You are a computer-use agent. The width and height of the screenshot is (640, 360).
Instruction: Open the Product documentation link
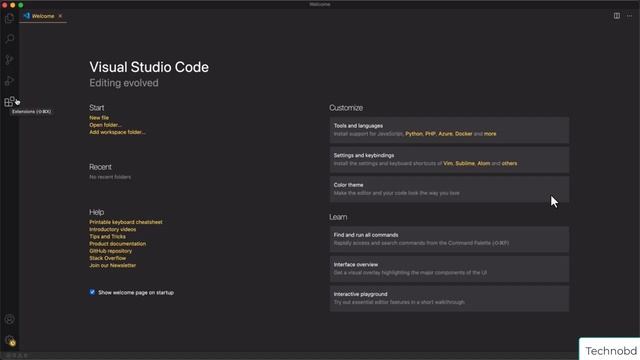tap(118, 244)
